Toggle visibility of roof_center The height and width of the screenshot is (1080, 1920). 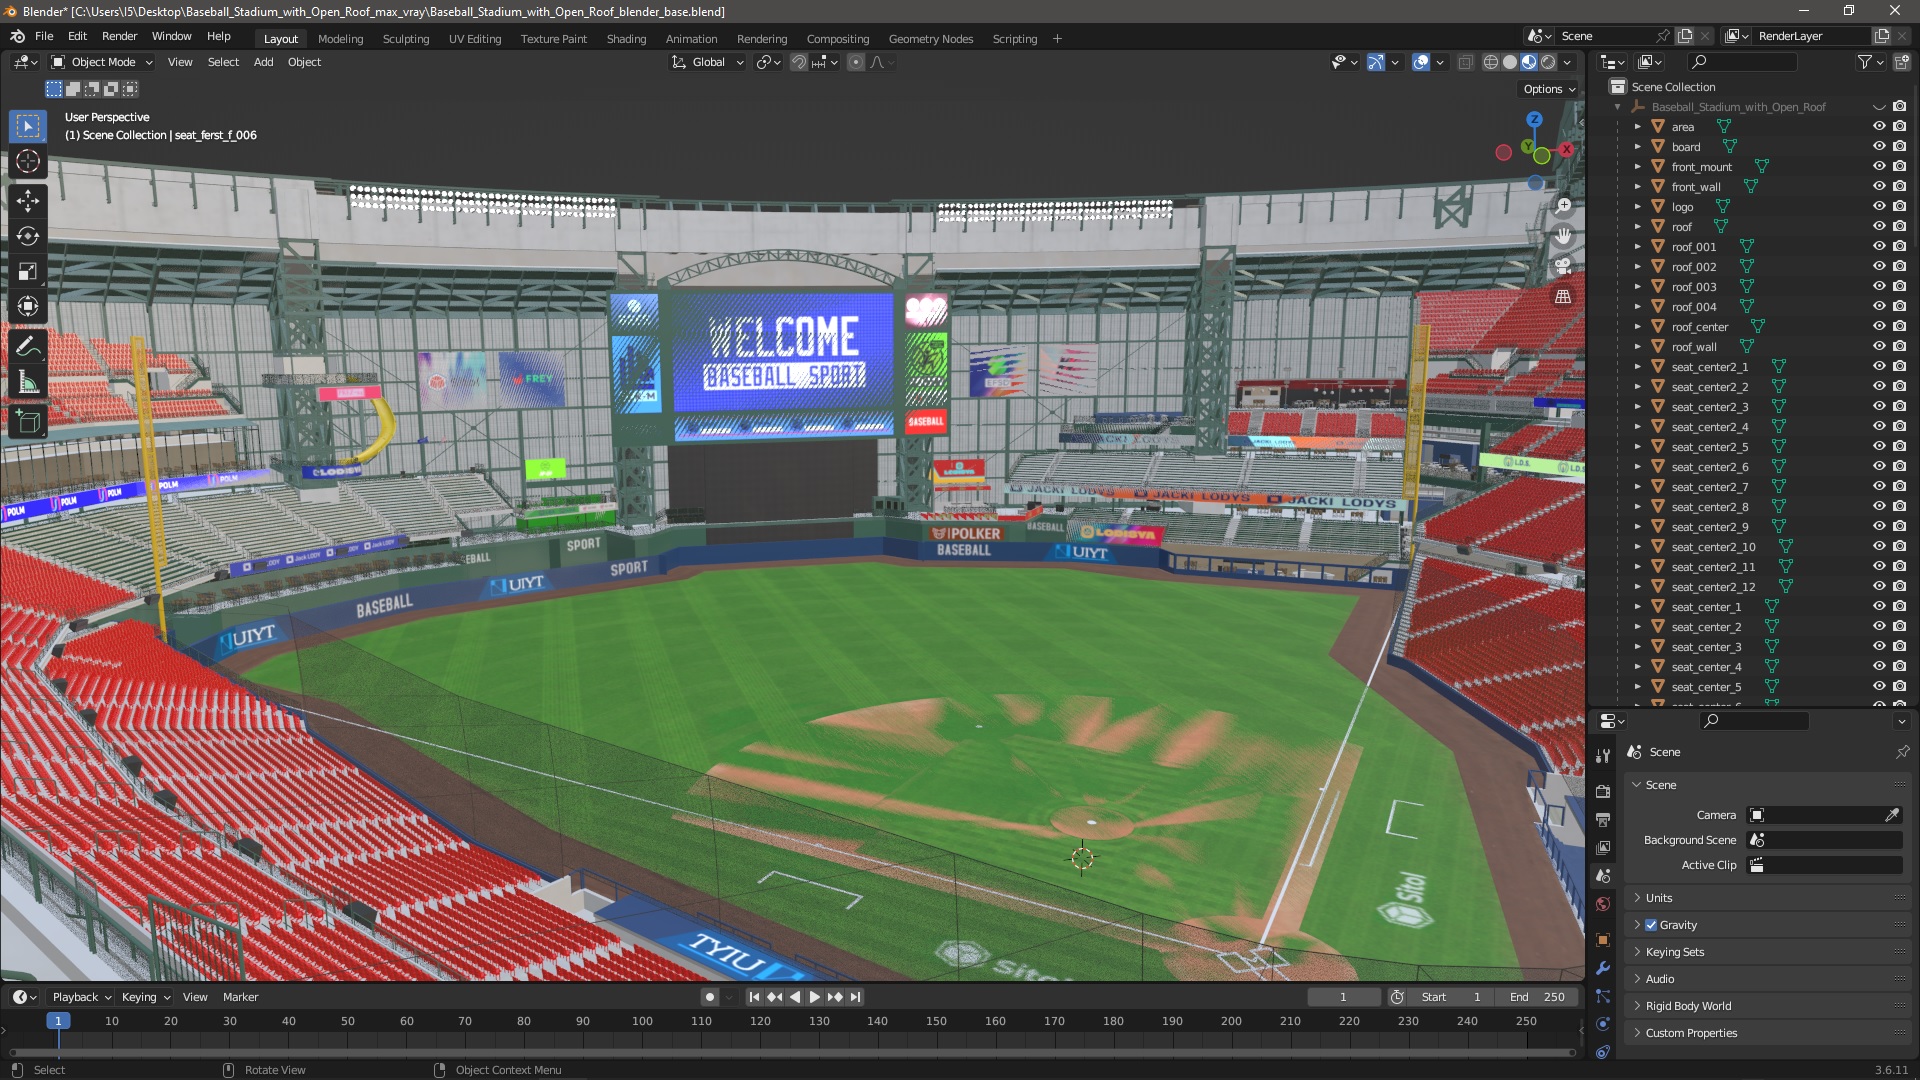pos(1879,327)
